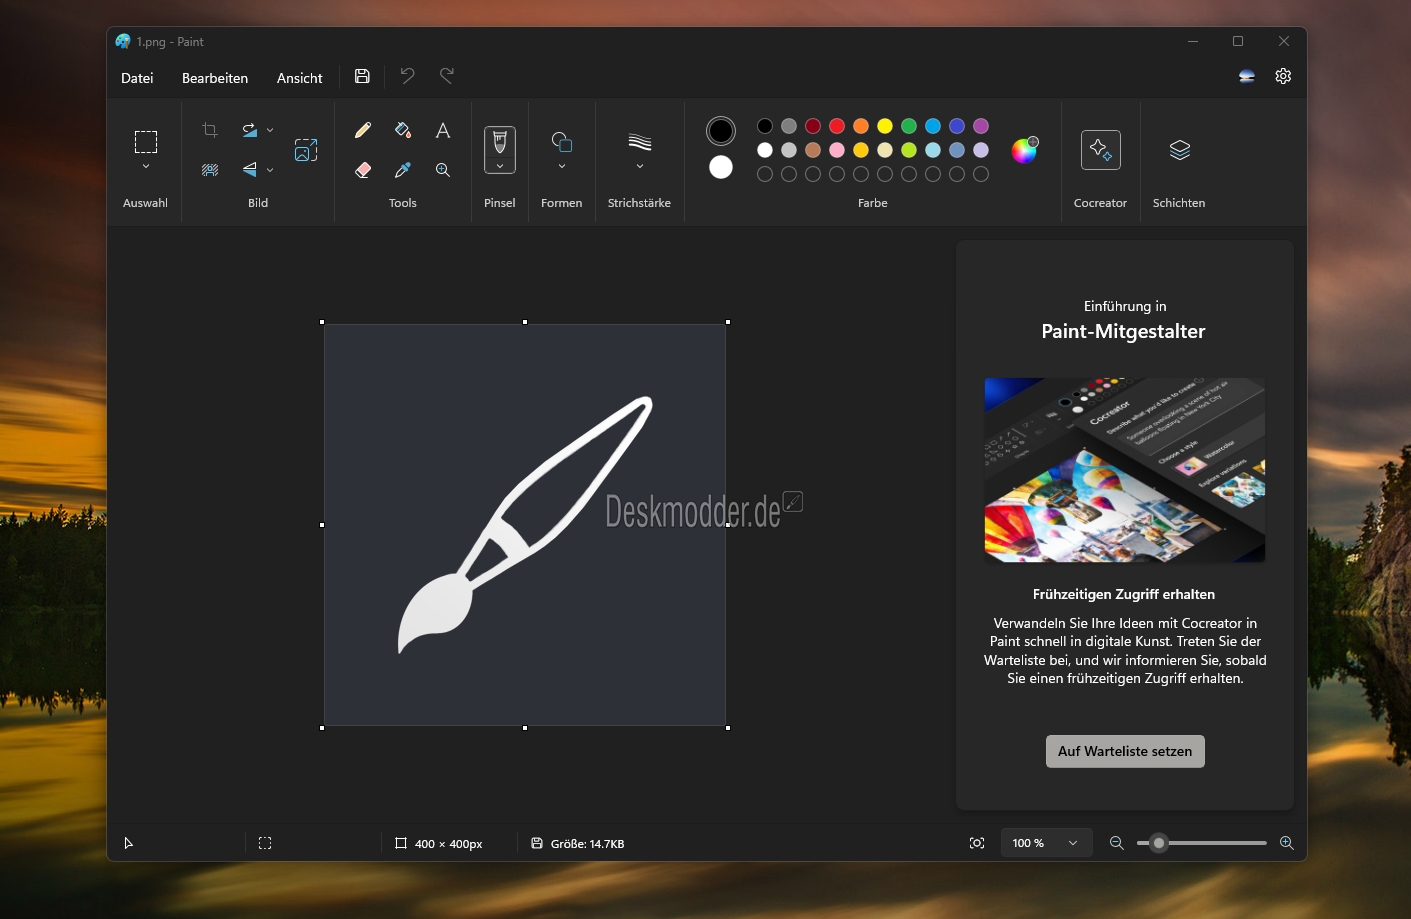Click the zoom slider handle
The image size is (1411, 919).
point(1159,843)
